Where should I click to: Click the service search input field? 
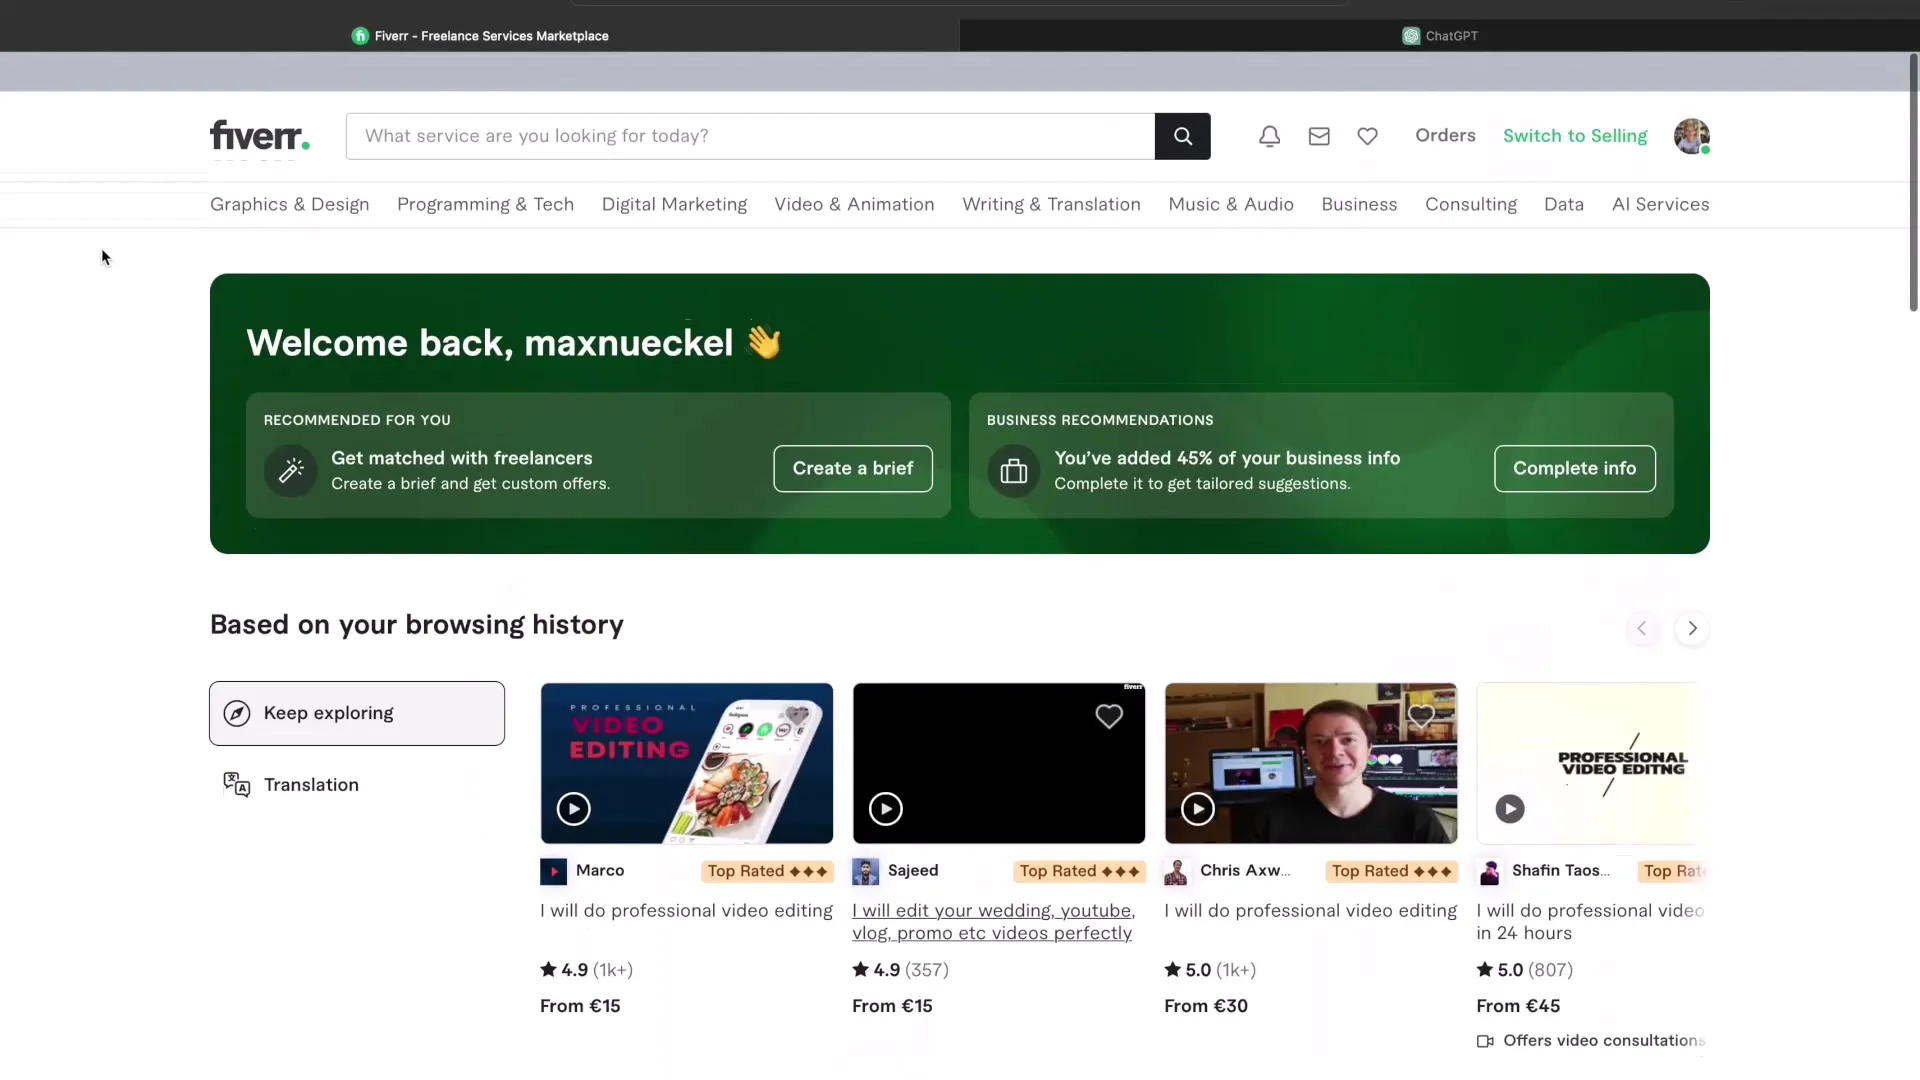750,136
